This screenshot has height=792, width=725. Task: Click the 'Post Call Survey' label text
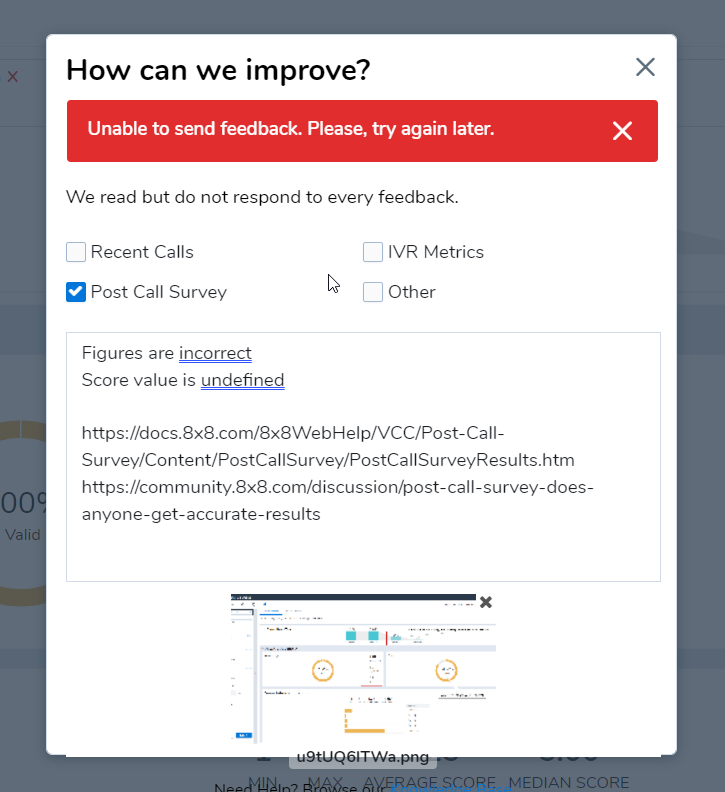[x=159, y=292]
